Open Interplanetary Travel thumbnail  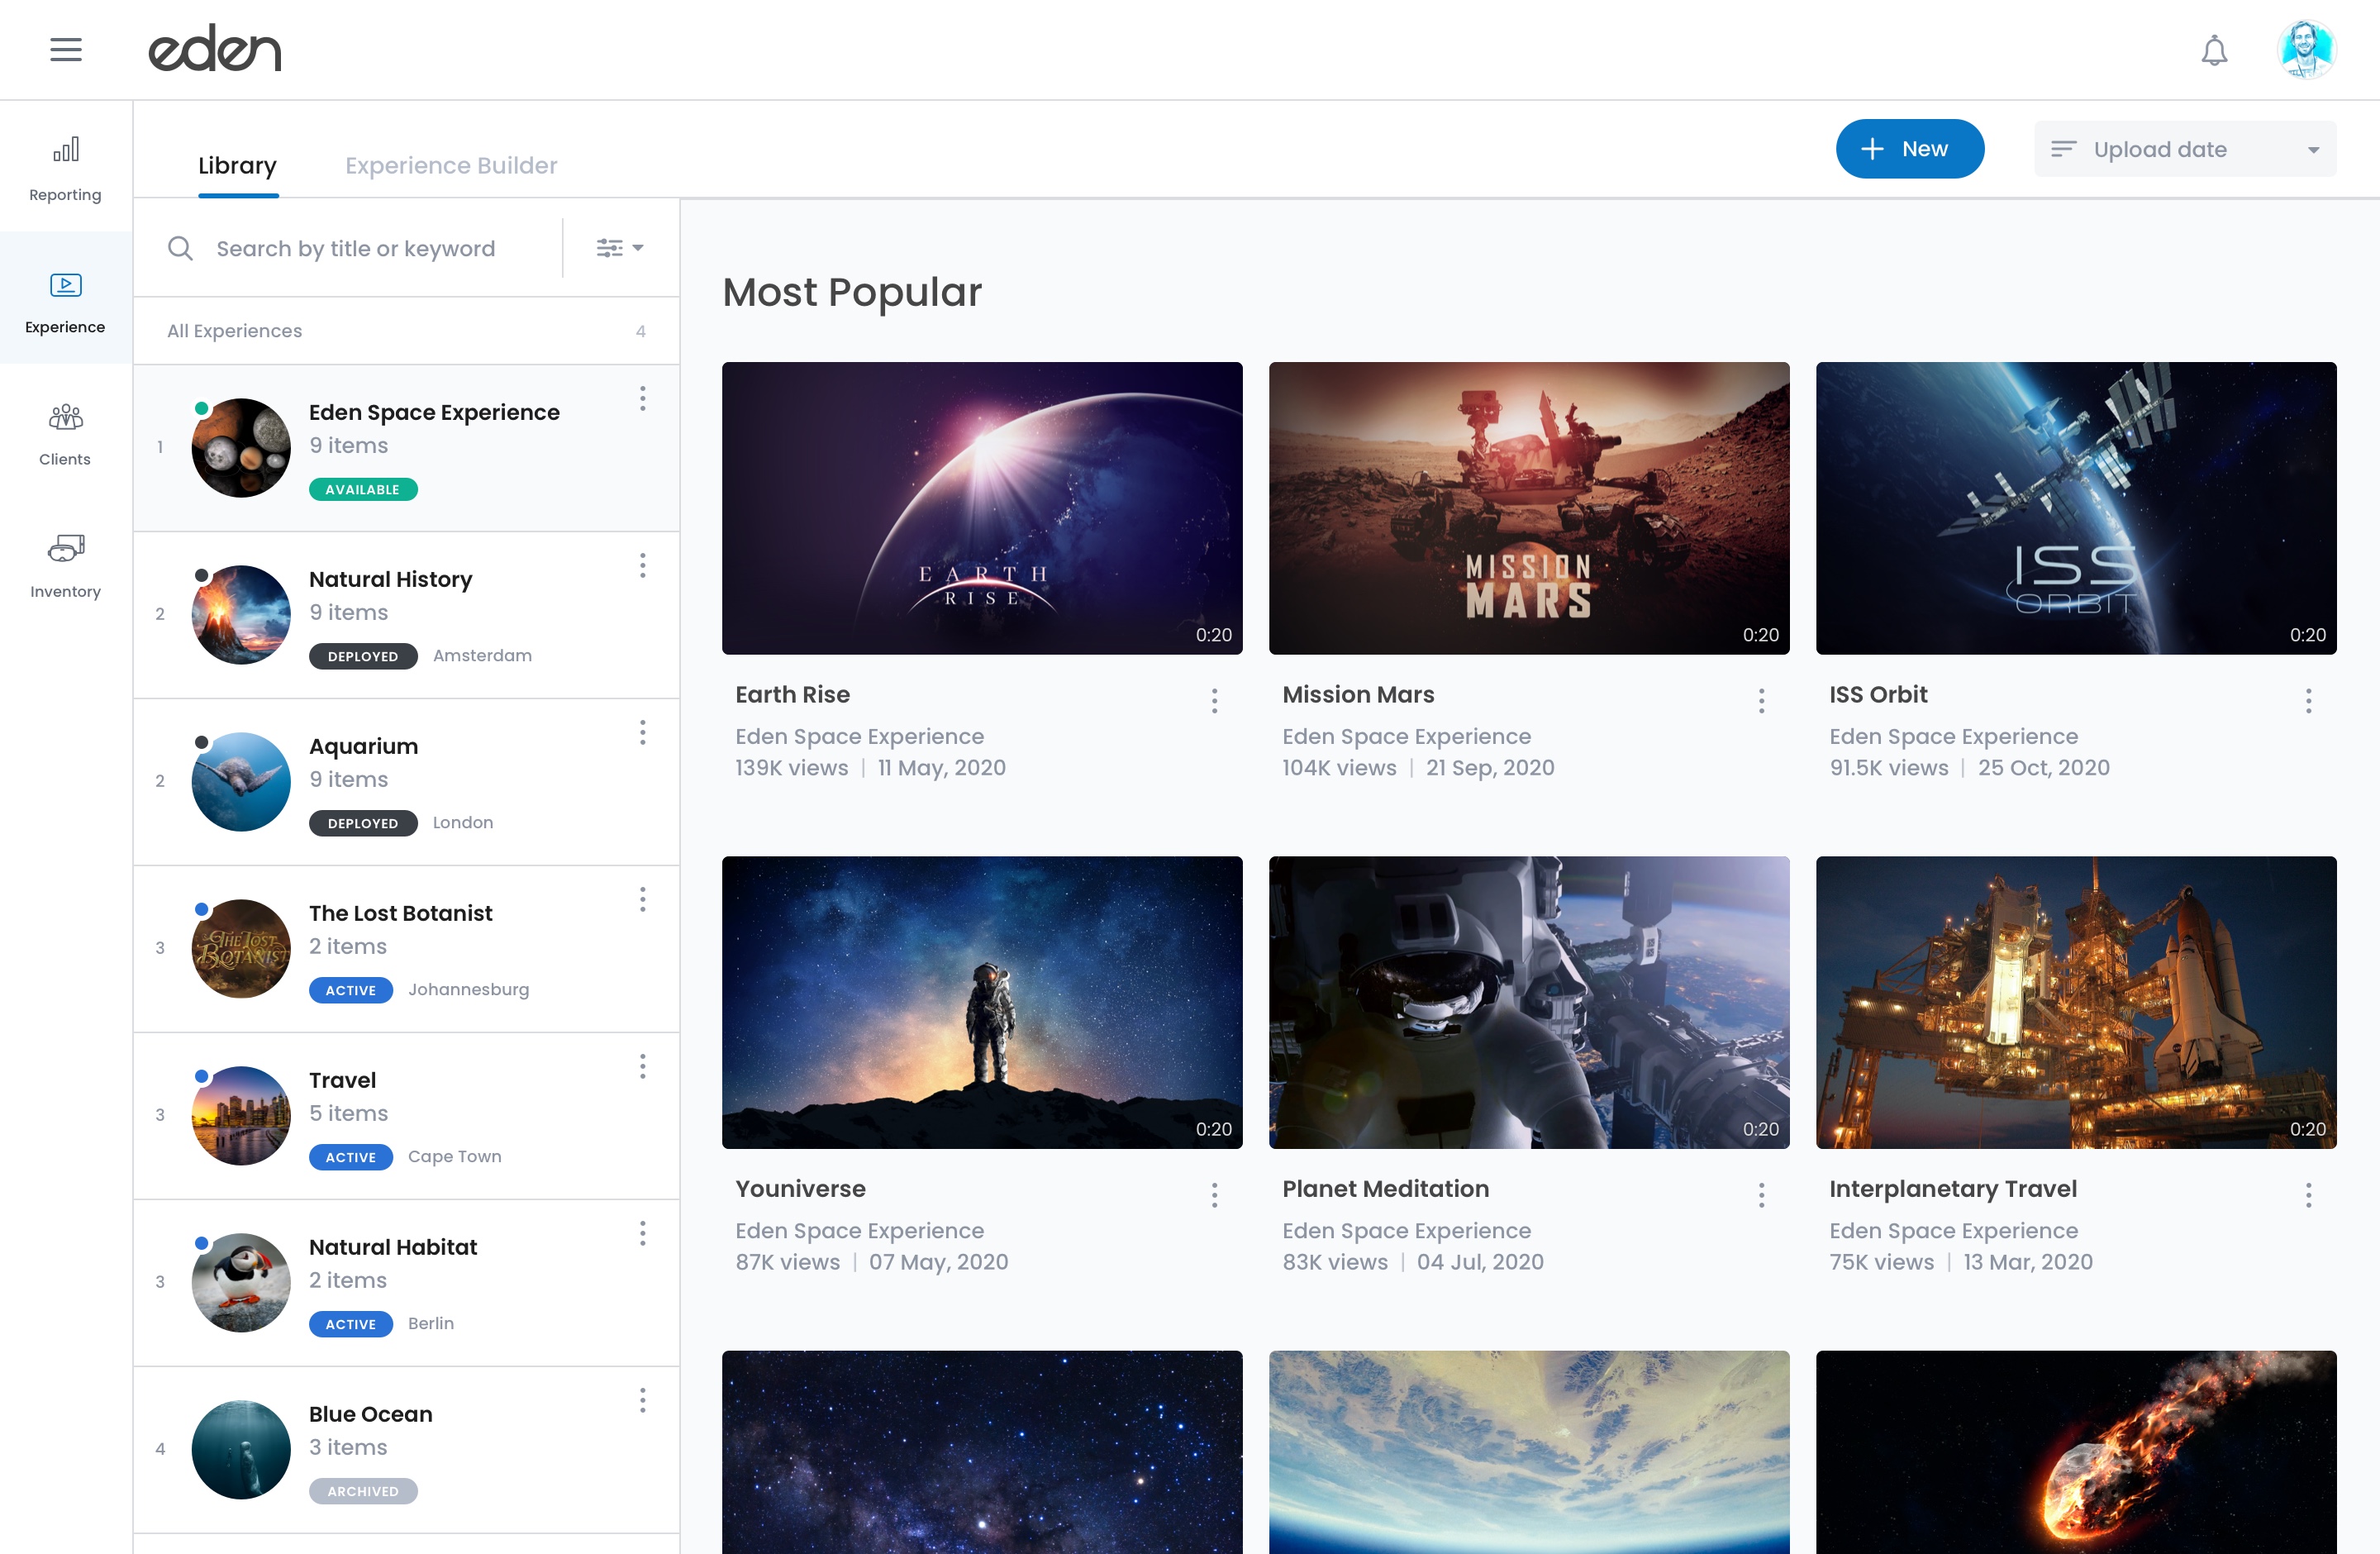tap(2076, 1002)
